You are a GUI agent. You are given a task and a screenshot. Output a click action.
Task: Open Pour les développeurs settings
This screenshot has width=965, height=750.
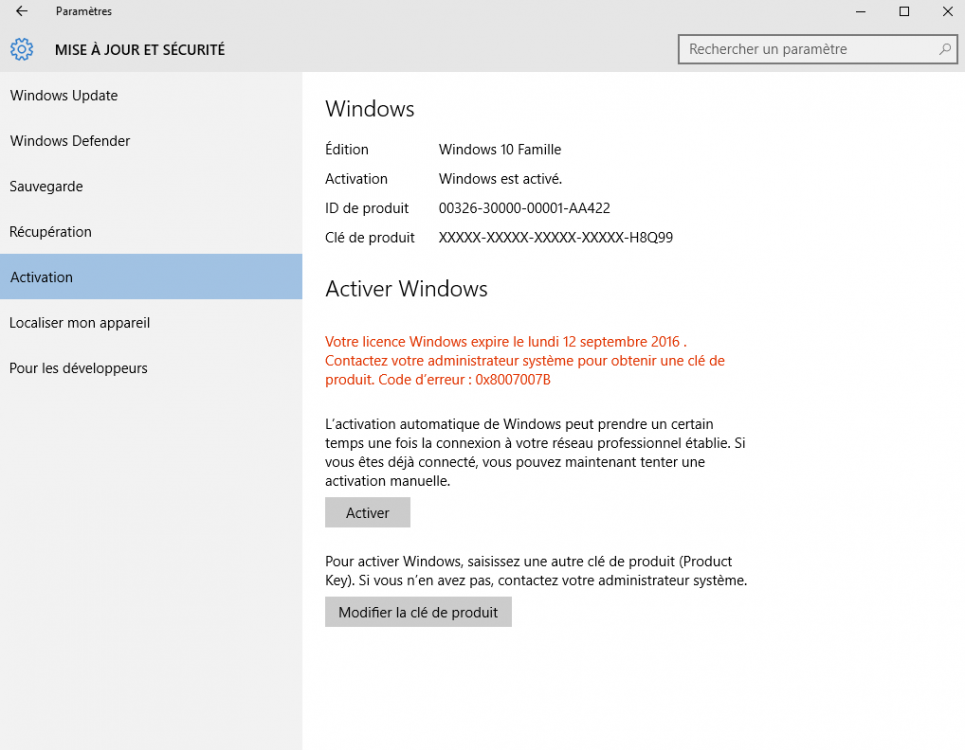coord(77,368)
